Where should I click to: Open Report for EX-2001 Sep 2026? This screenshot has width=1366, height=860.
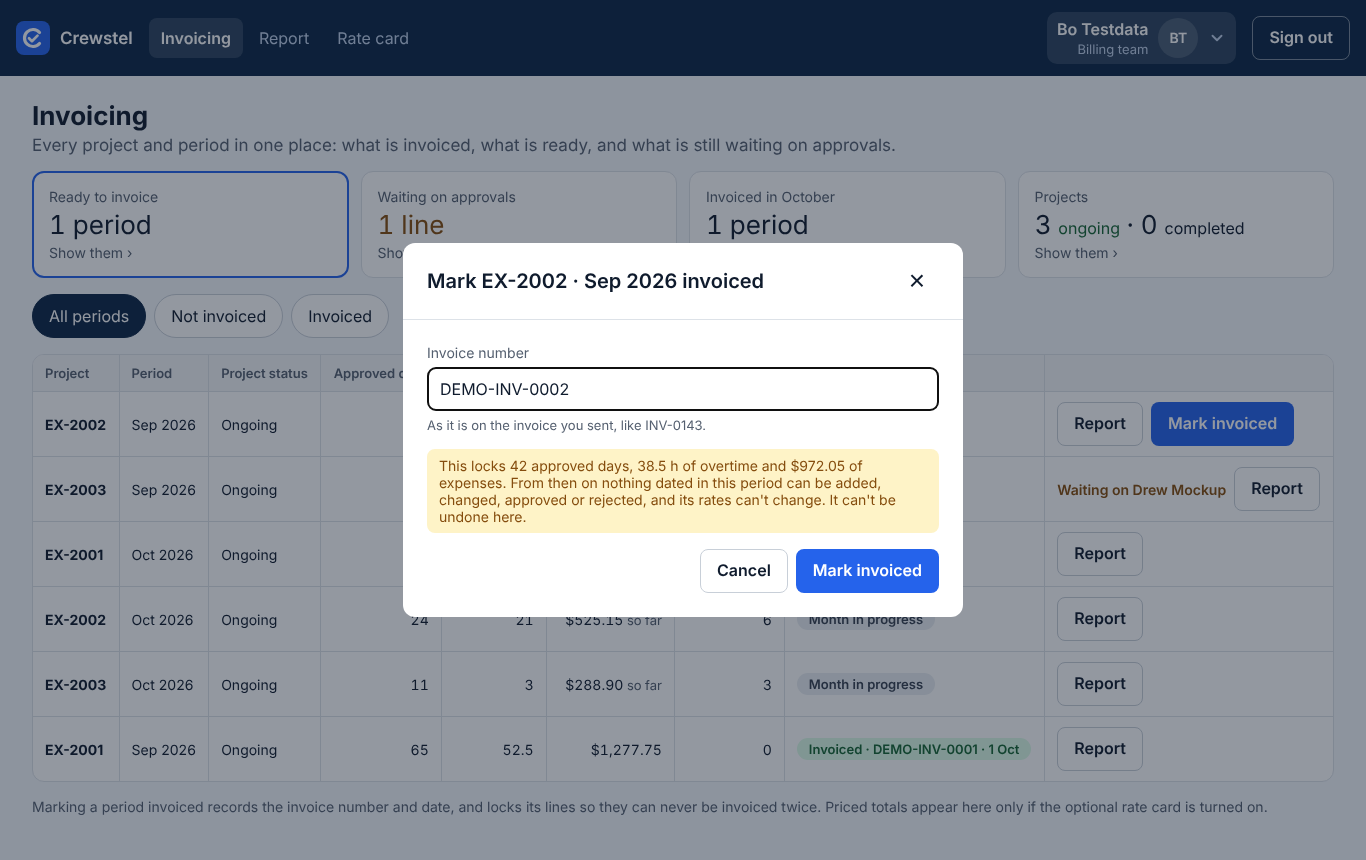coord(1100,749)
